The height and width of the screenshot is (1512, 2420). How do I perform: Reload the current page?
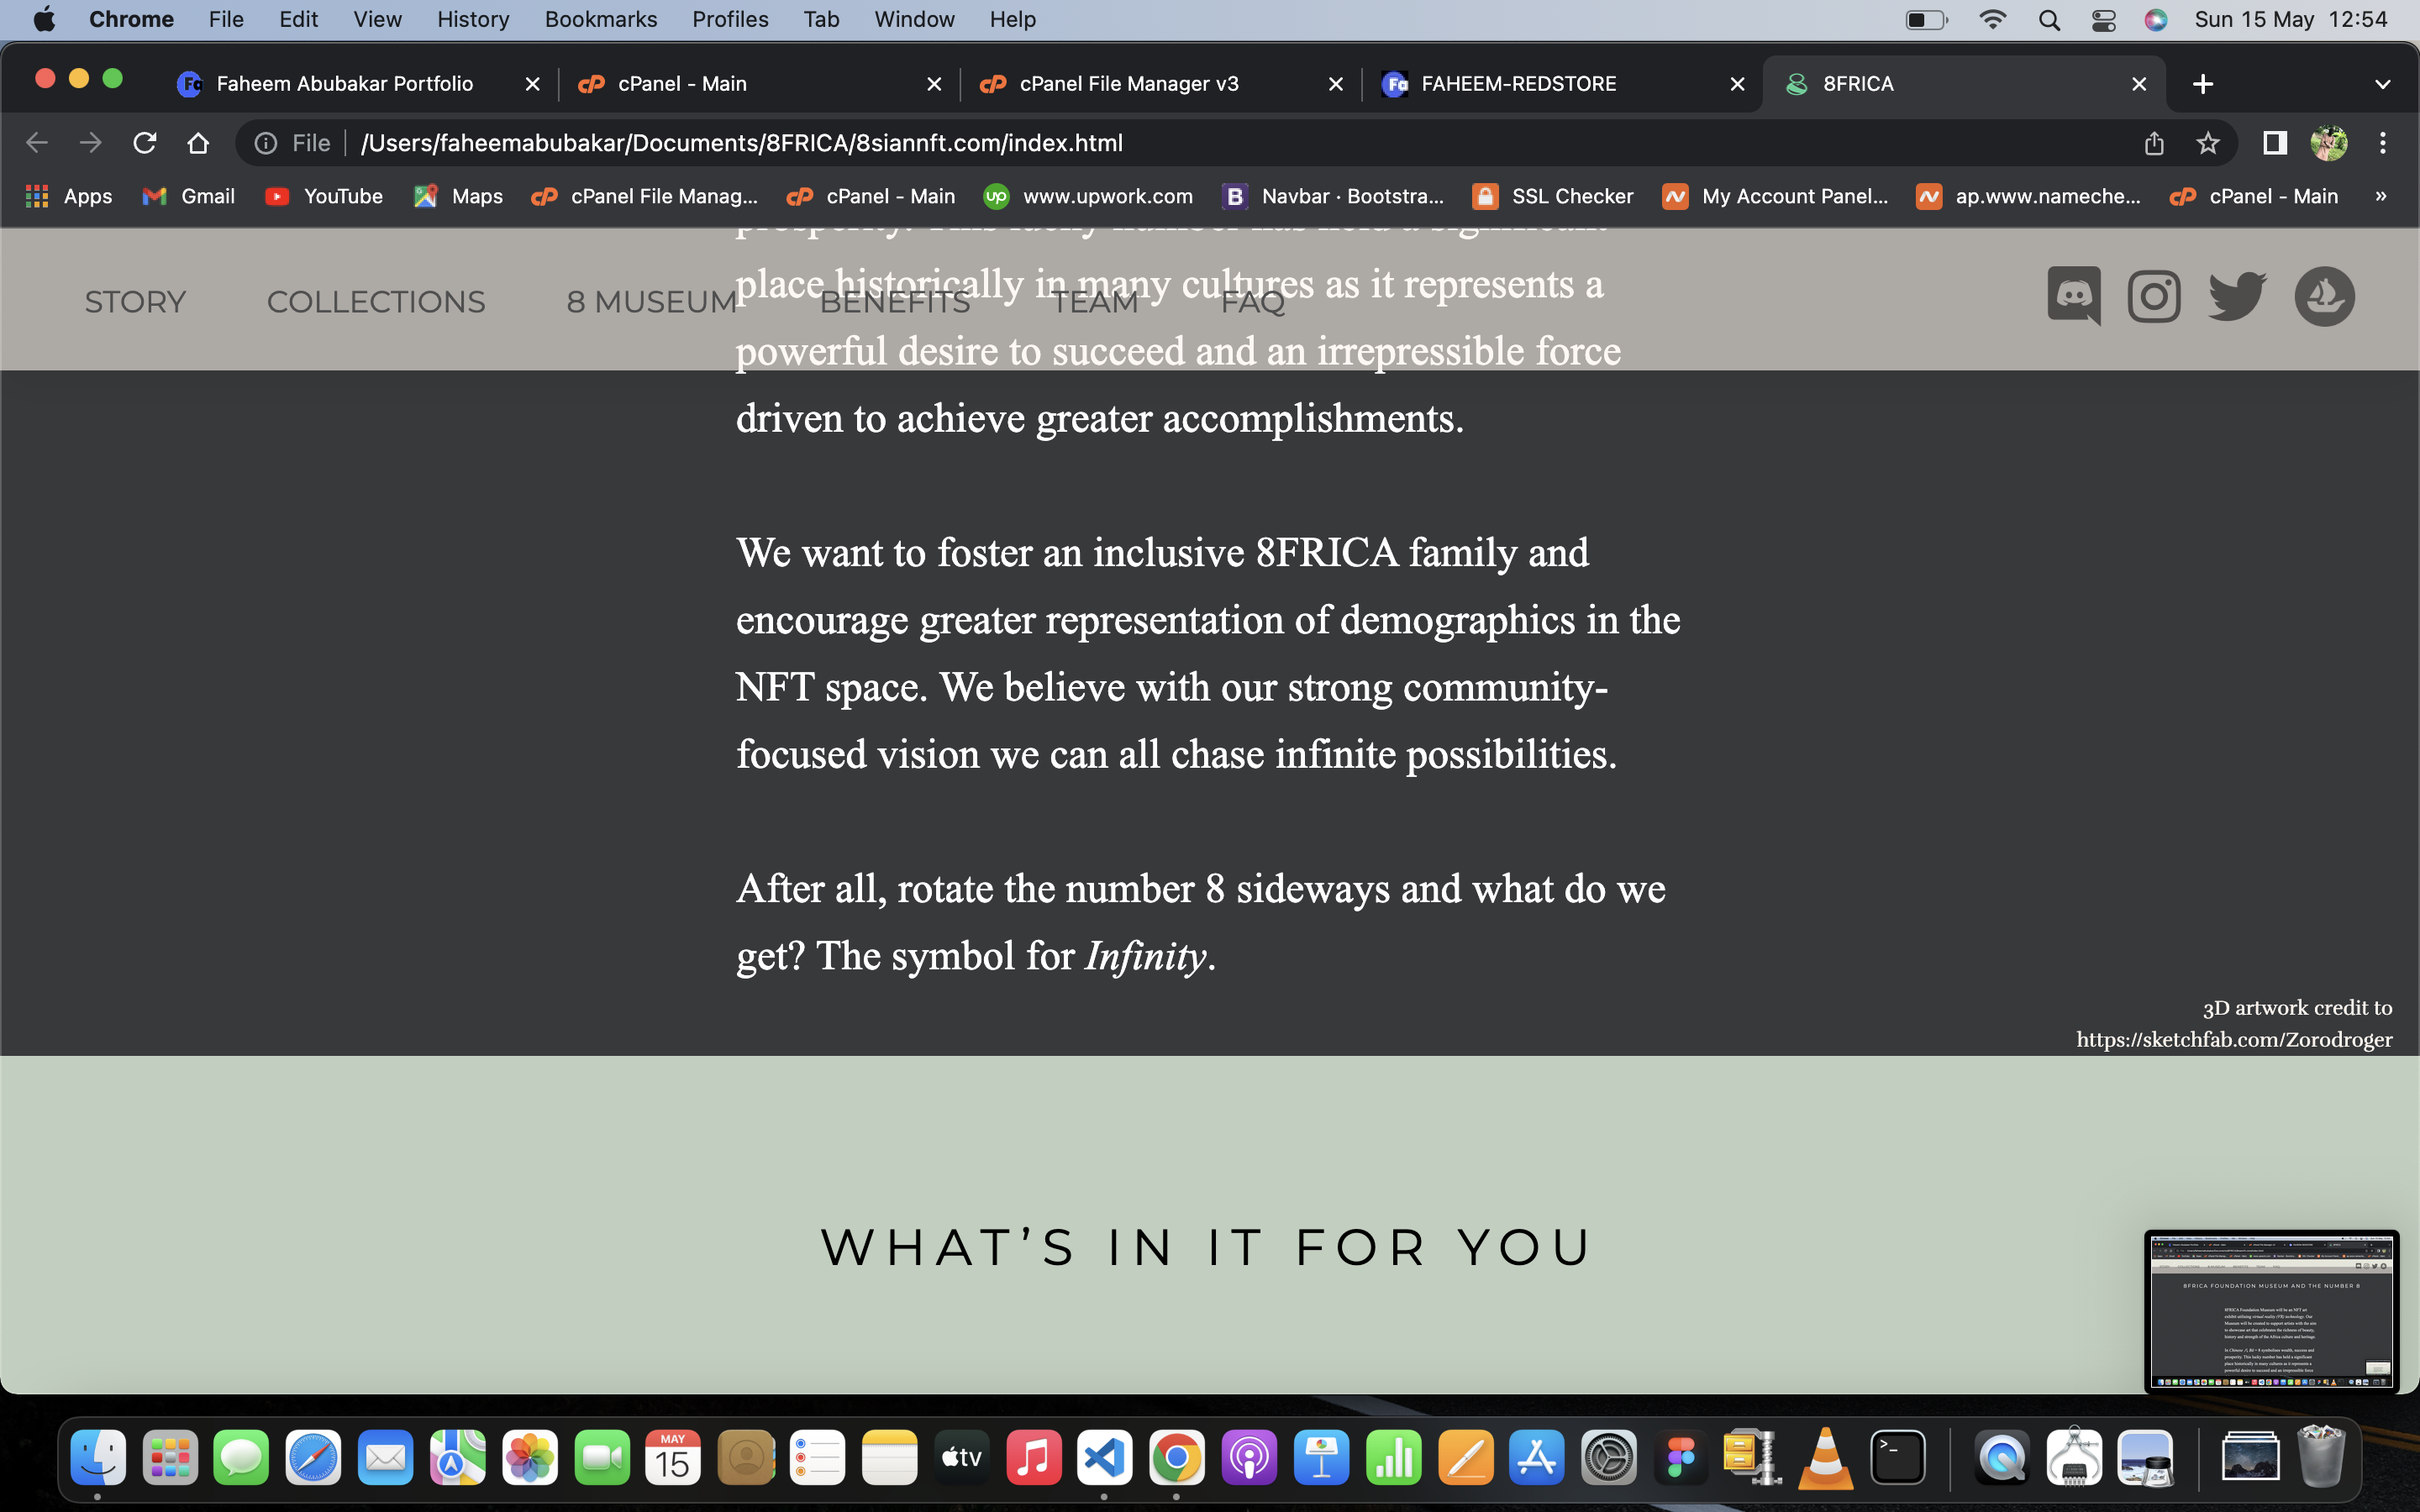coord(145,143)
